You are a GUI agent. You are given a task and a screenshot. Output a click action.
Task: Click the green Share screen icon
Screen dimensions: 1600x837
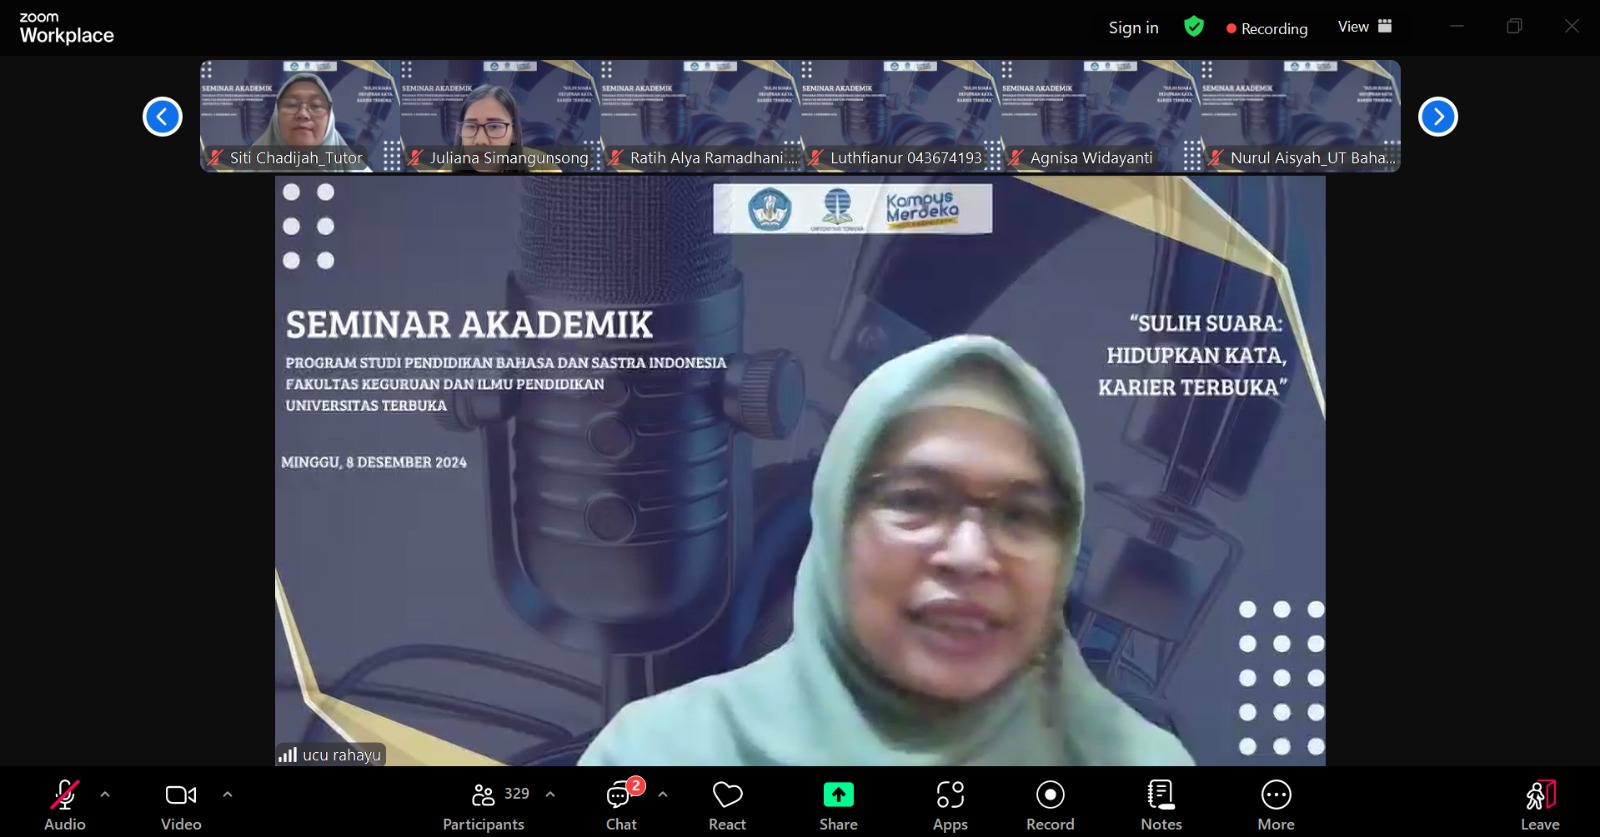click(x=838, y=794)
